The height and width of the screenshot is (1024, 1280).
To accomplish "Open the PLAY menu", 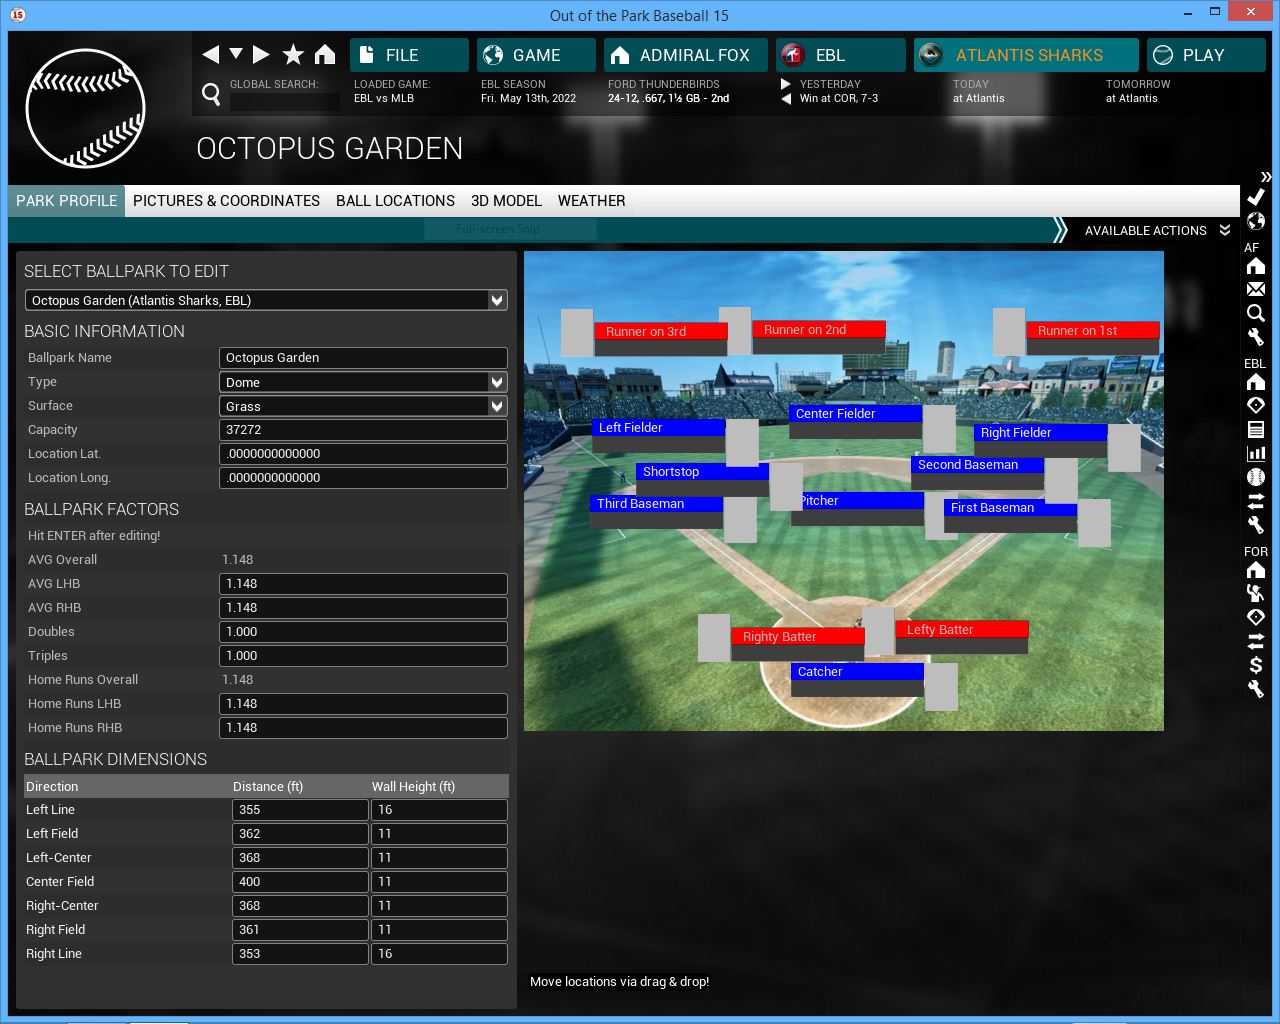I will [1206, 55].
